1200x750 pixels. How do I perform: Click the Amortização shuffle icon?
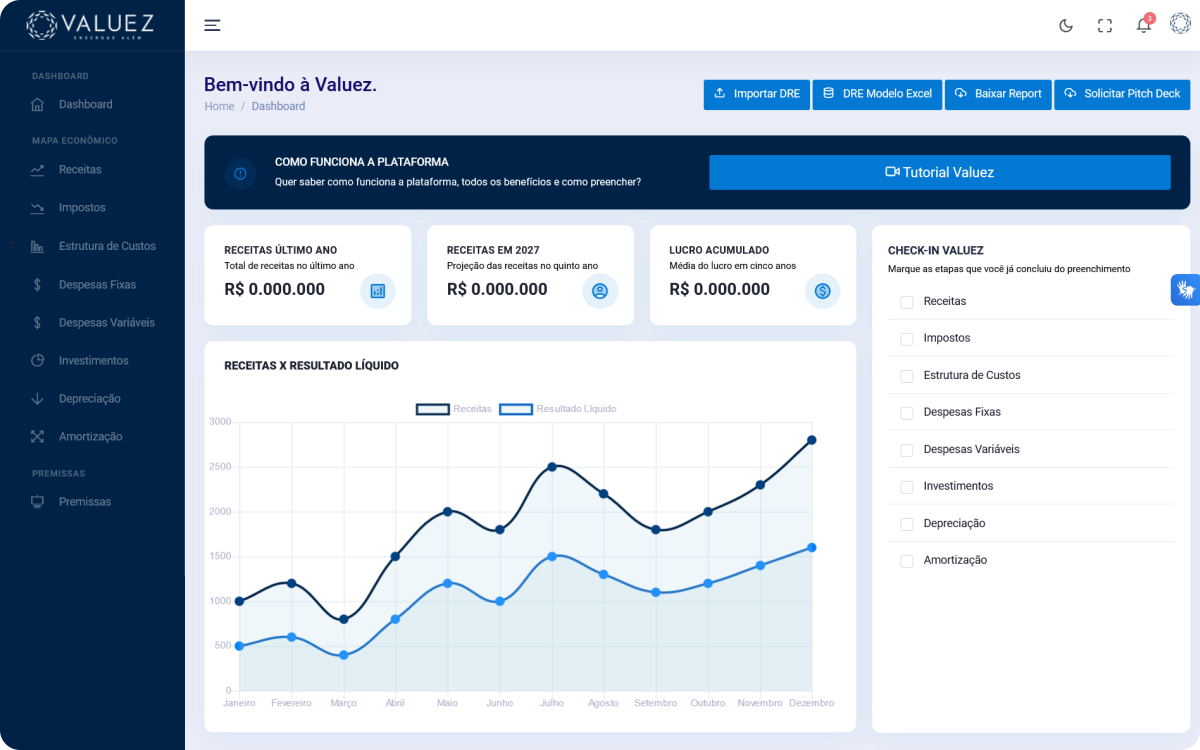point(37,437)
